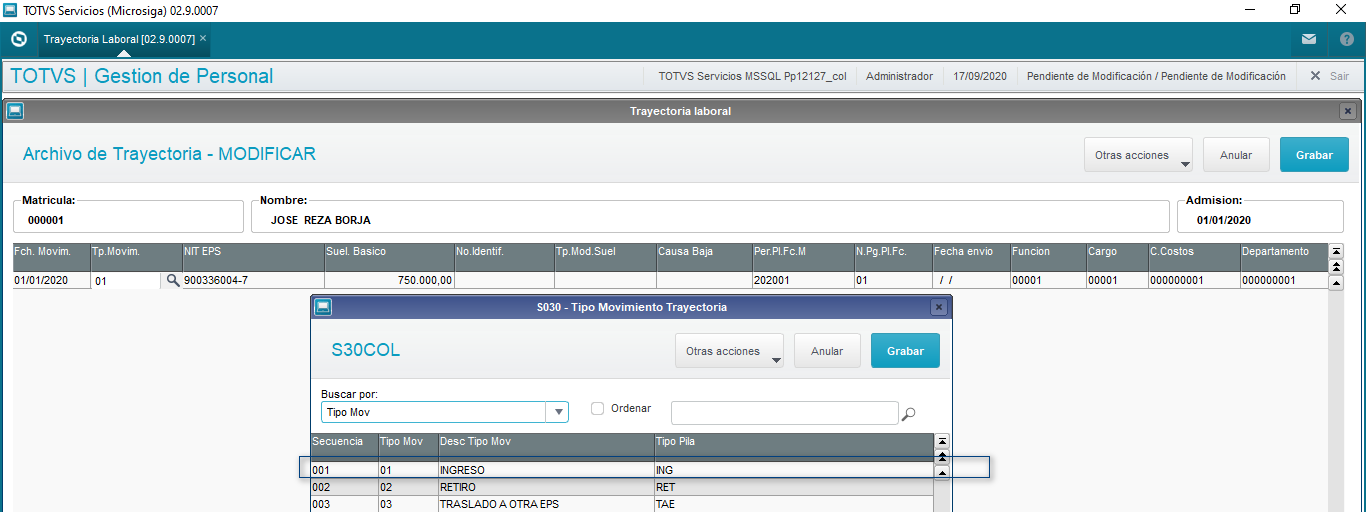The width and height of the screenshot is (1366, 512).
Task: Close the S030 Tipo Movimiento dialog
Action: coord(938,307)
